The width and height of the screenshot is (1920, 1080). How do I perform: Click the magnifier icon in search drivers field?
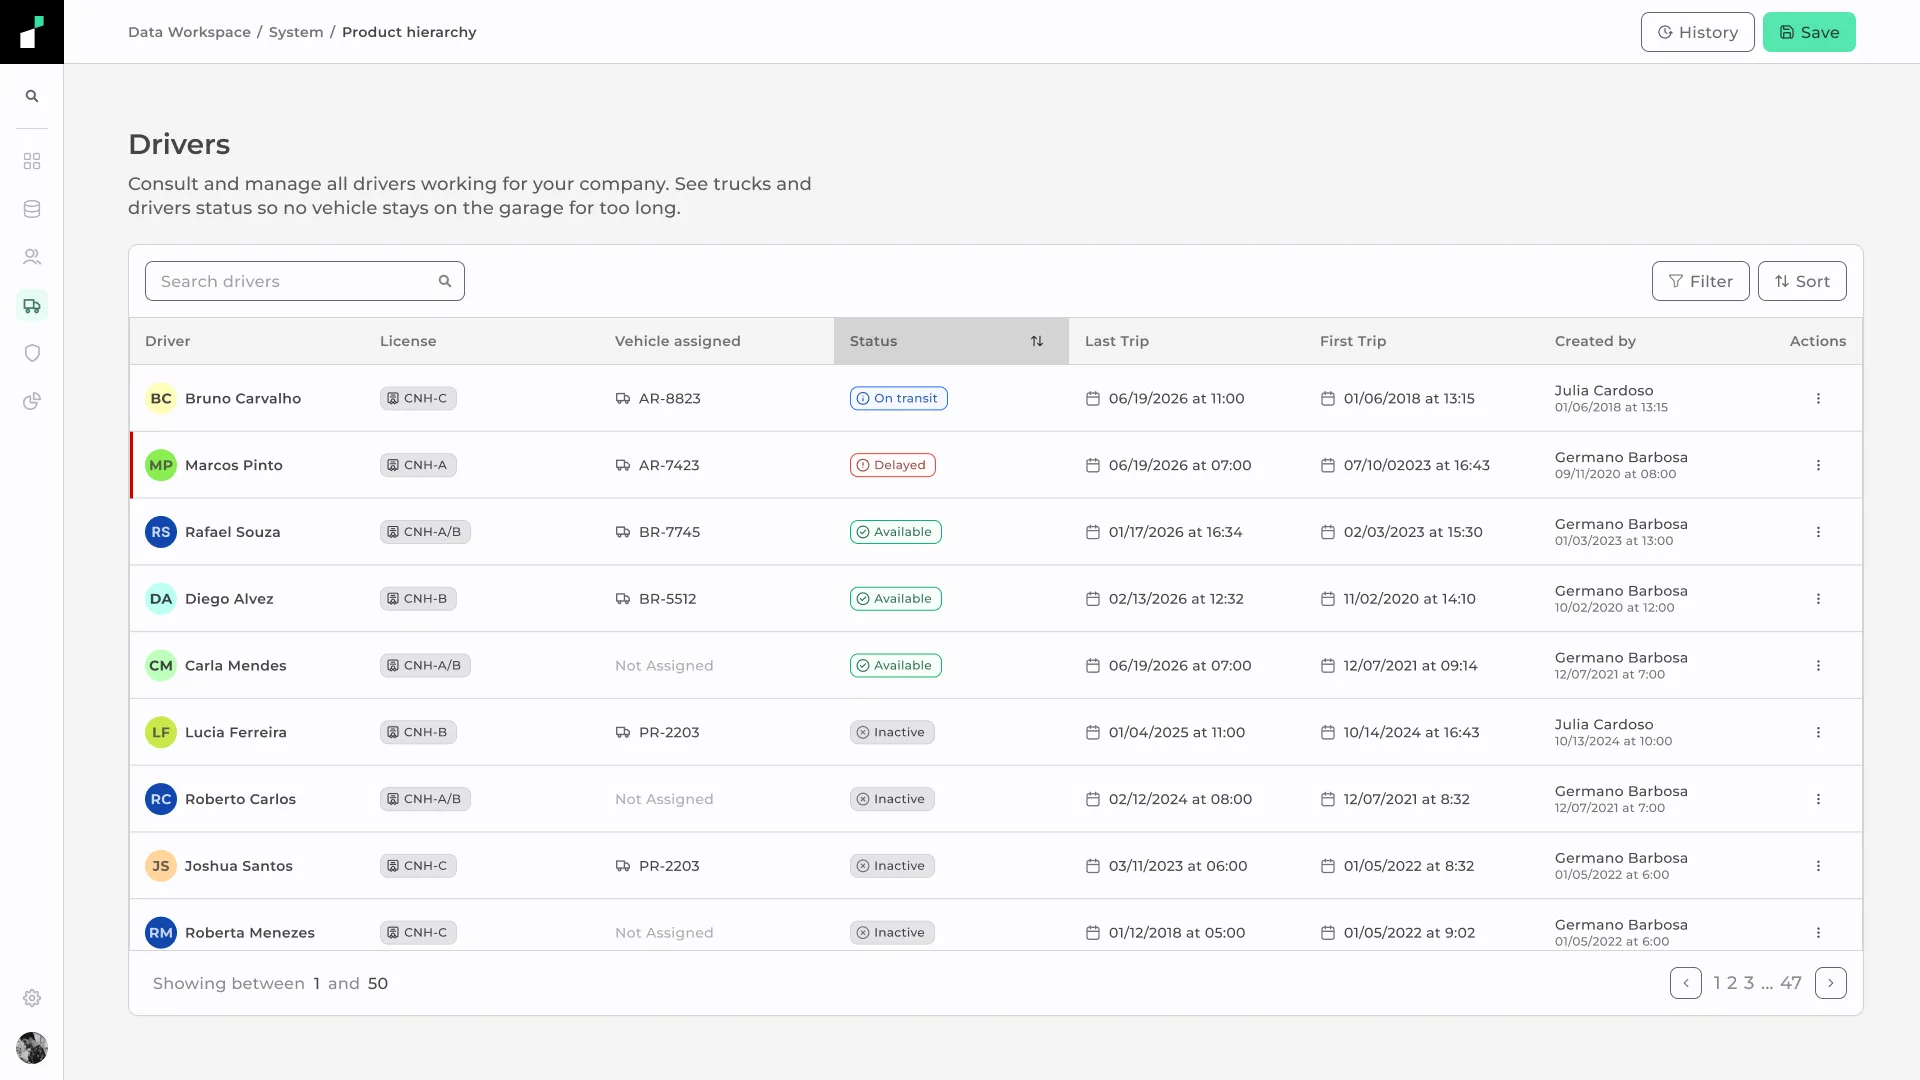tap(445, 281)
